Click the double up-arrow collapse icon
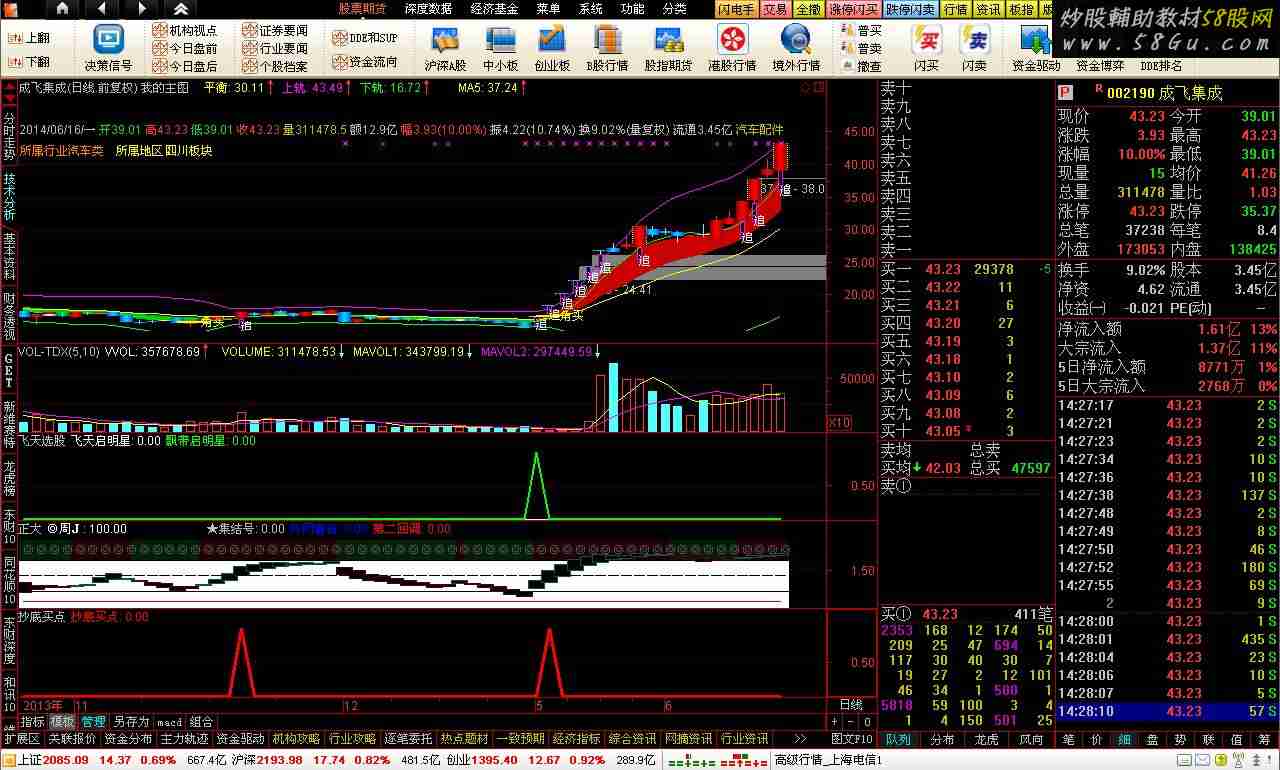Viewport: 1280px width, 770px height. click(x=180, y=9)
